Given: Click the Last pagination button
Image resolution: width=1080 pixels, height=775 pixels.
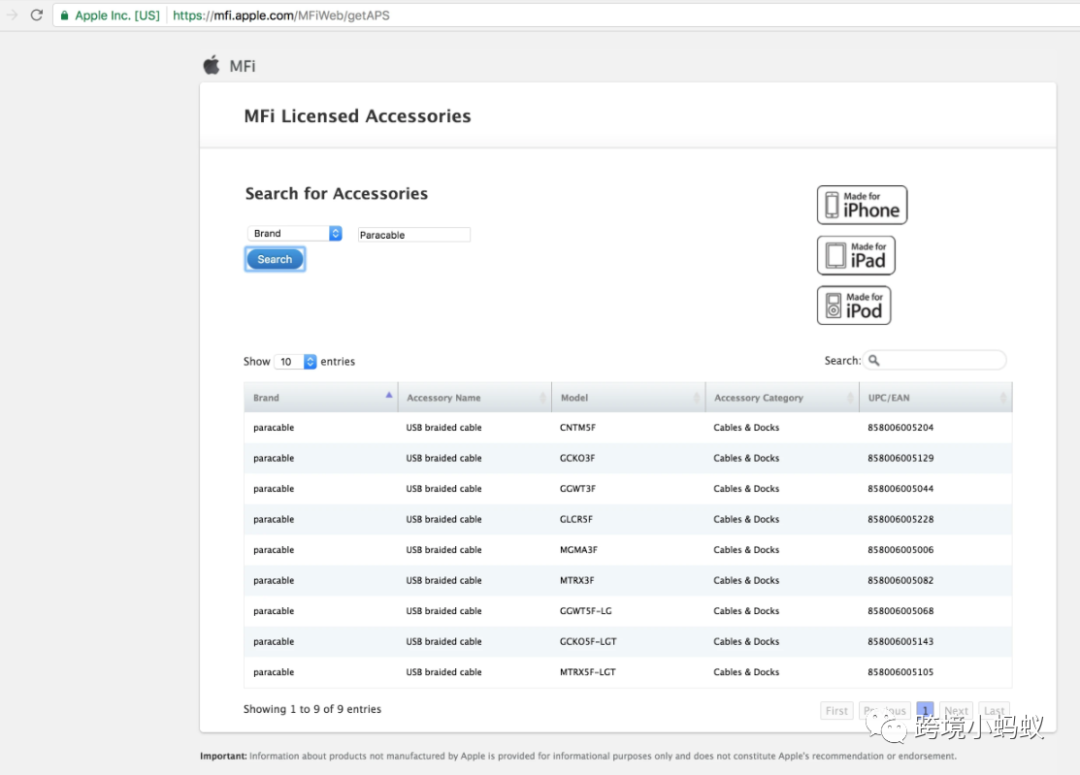Looking at the screenshot, I should [994, 710].
